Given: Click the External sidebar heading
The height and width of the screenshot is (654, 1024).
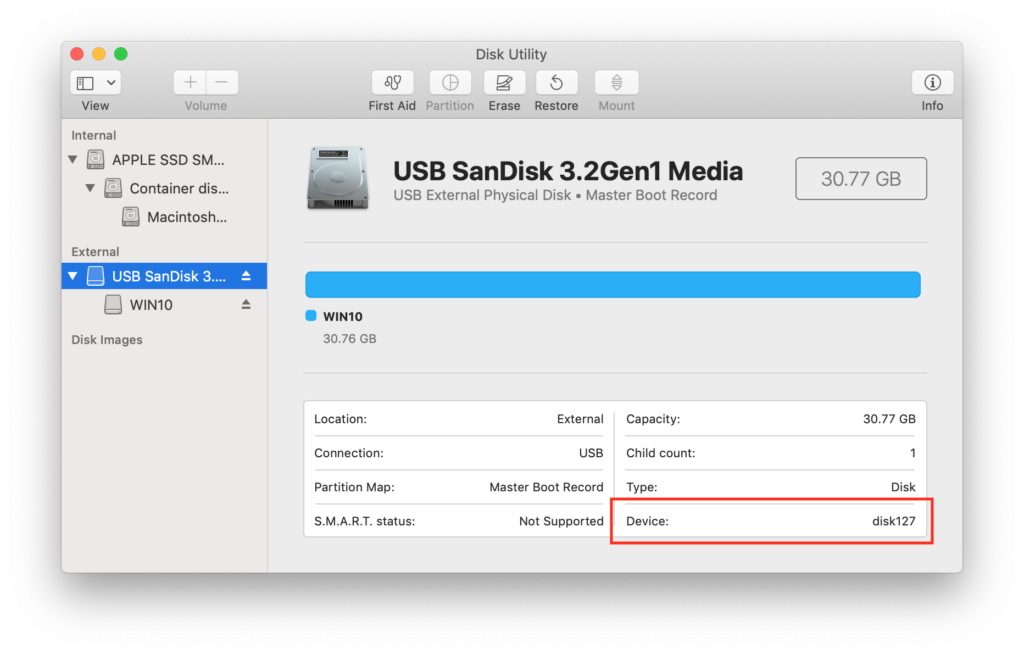Looking at the screenshot, I should (x=95, y=252).
